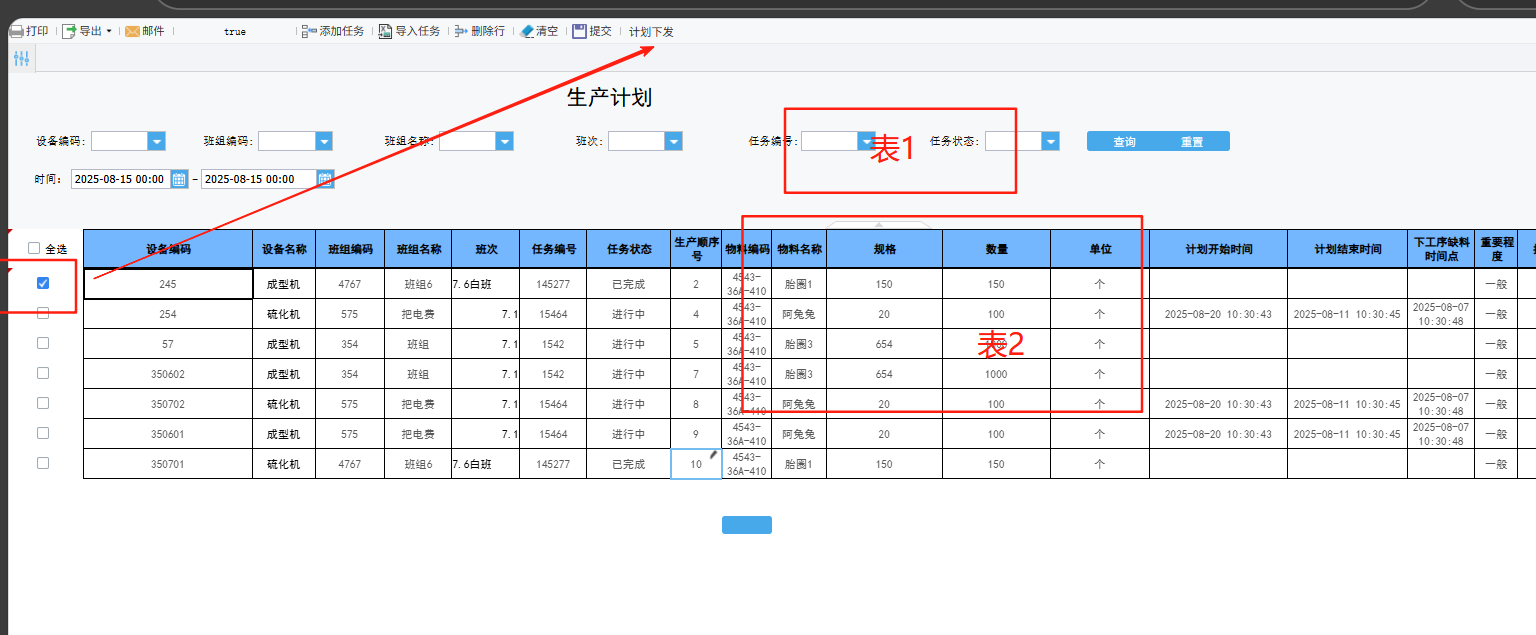The image size is (1536, 635).
Task: Click 添加任务 add task icon
Action: tap(309, 31)
